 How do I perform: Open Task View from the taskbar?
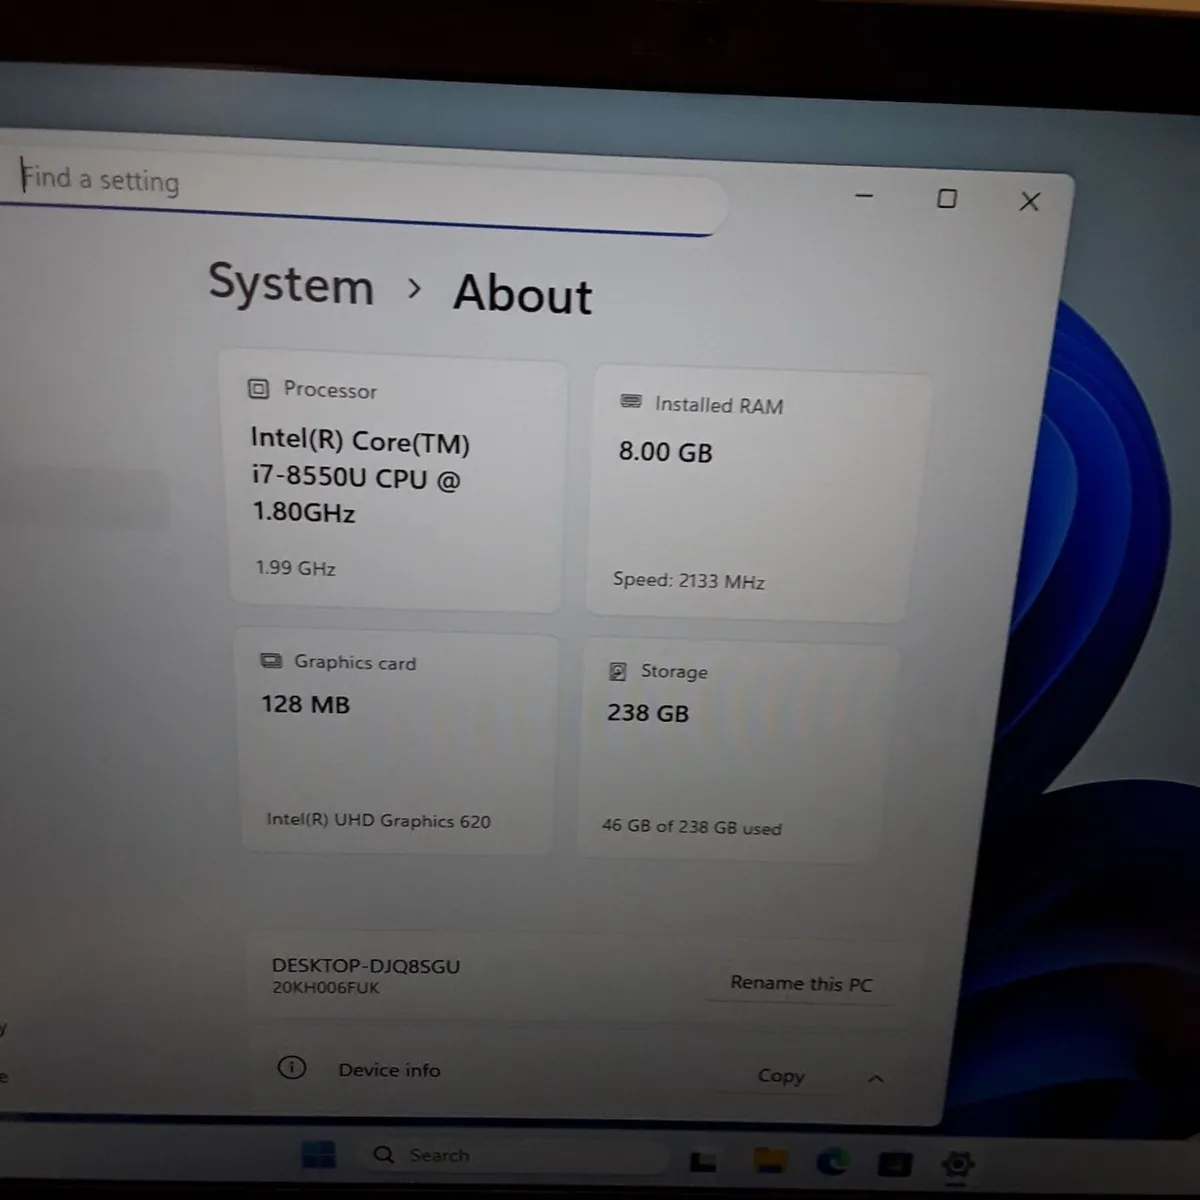pos(703,1161)
